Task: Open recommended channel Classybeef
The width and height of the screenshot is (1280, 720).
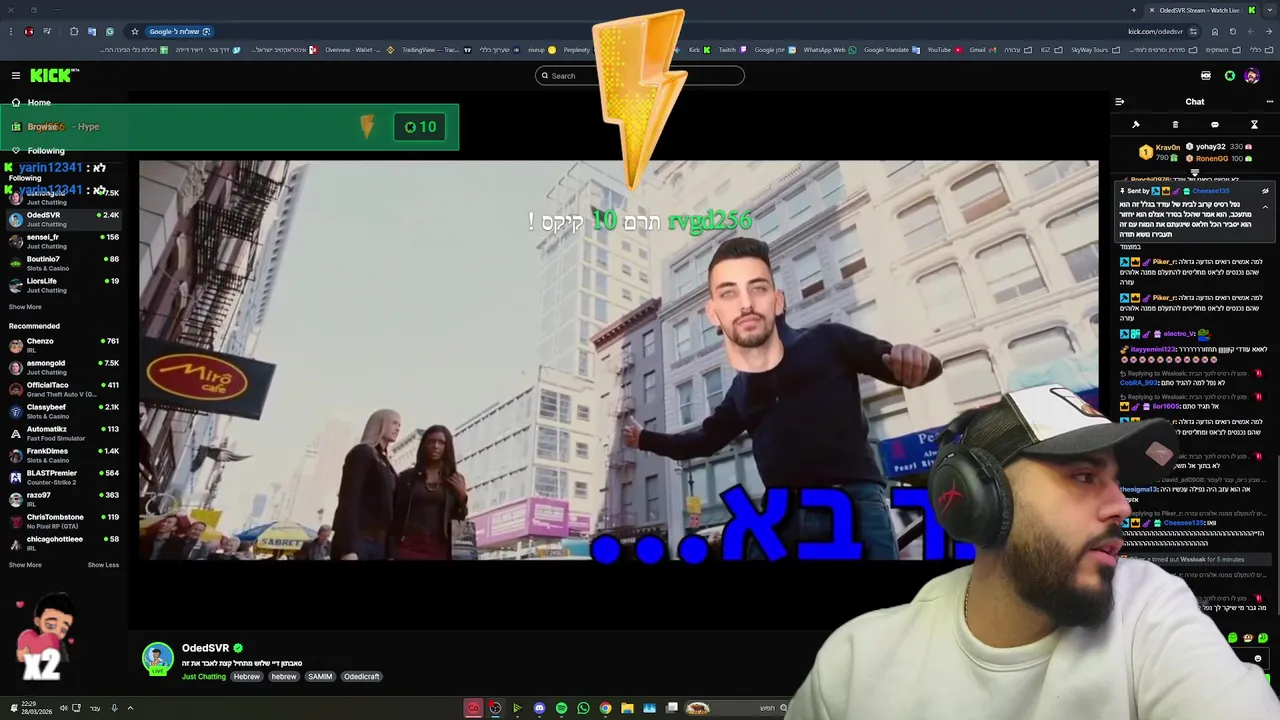Action: tap(64, 411)
